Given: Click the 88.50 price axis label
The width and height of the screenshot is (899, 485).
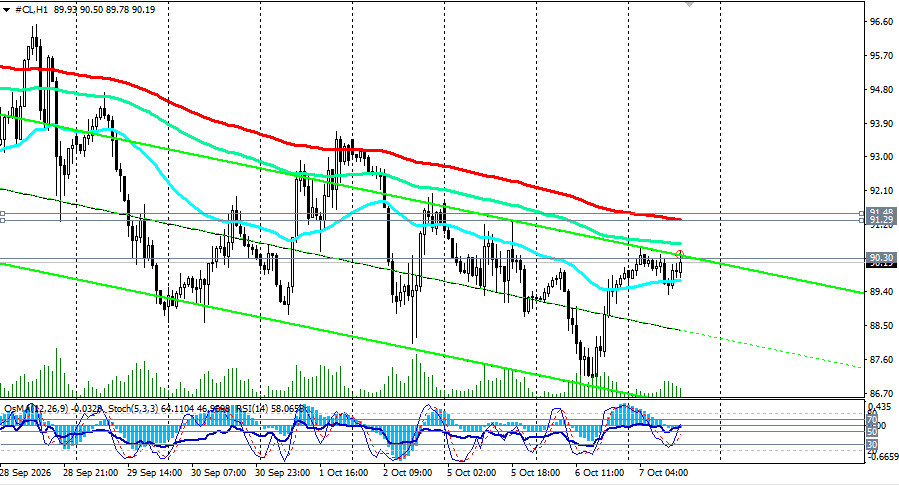Looking at the screenshot, I should (881, 326).
